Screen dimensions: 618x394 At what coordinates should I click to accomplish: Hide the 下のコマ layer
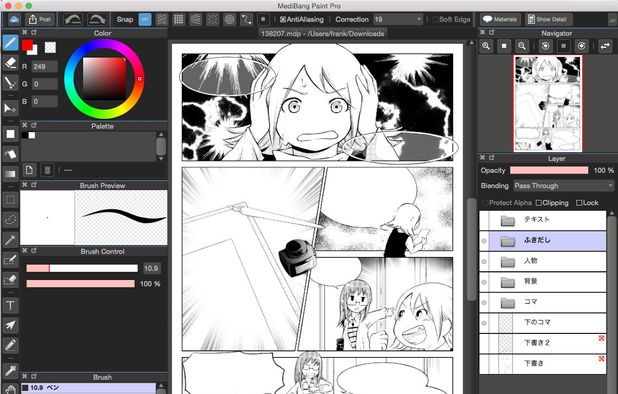point(484,323)
